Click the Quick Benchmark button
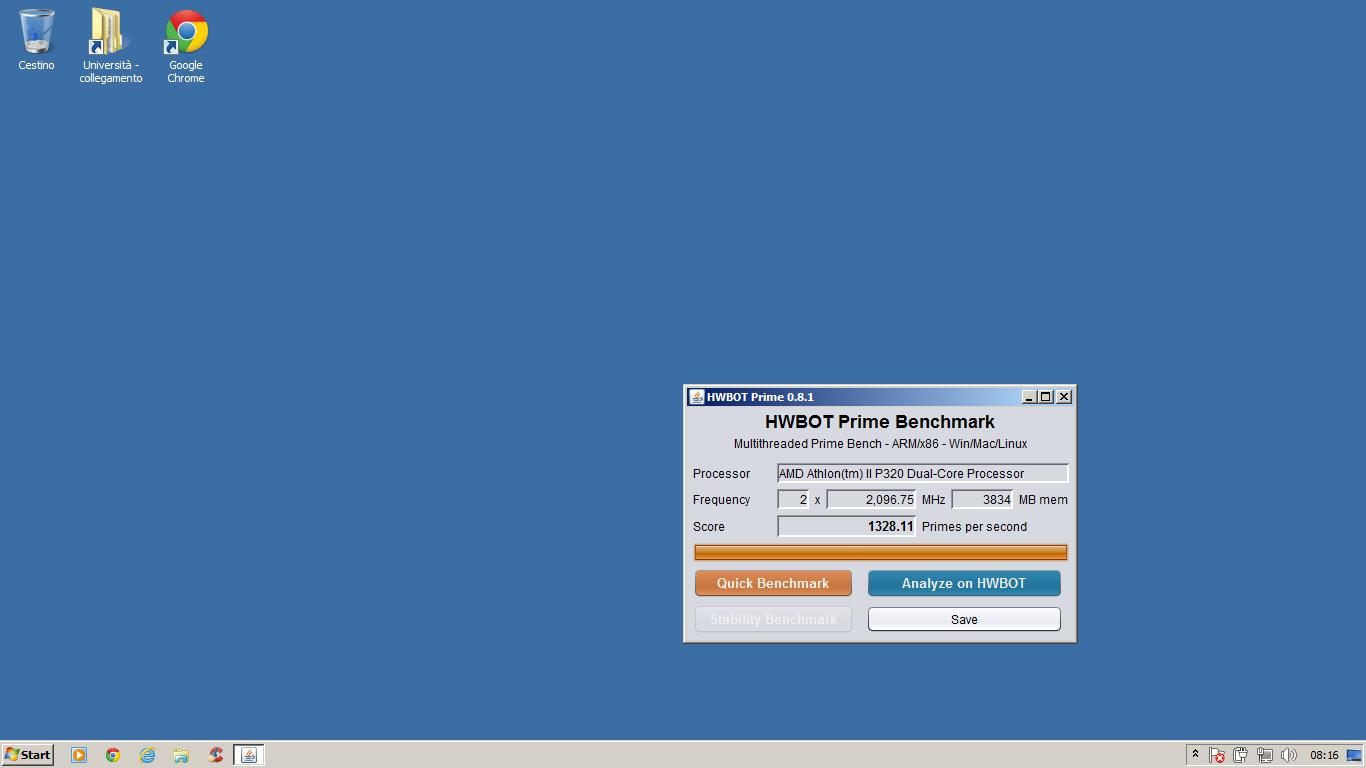 773,583
